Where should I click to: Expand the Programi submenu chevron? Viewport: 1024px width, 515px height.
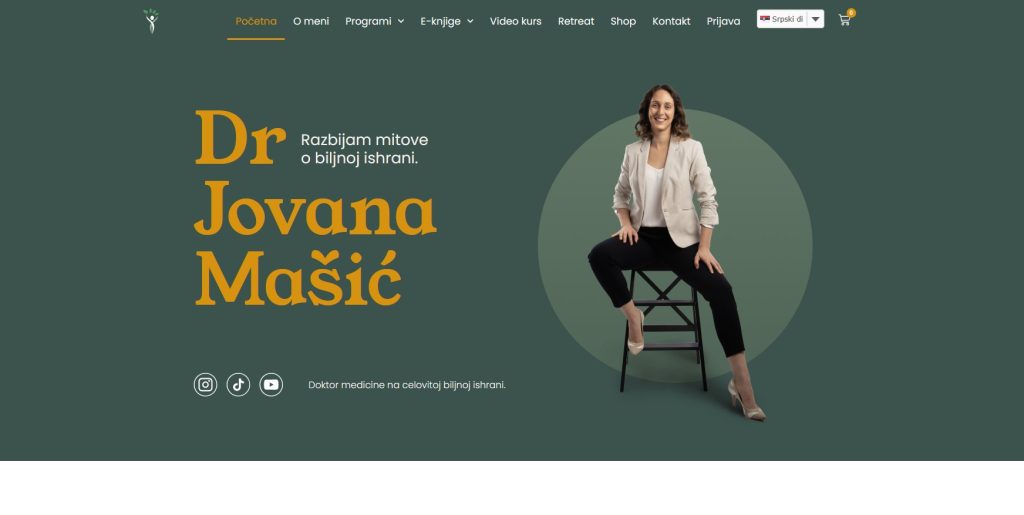[401, 21]
